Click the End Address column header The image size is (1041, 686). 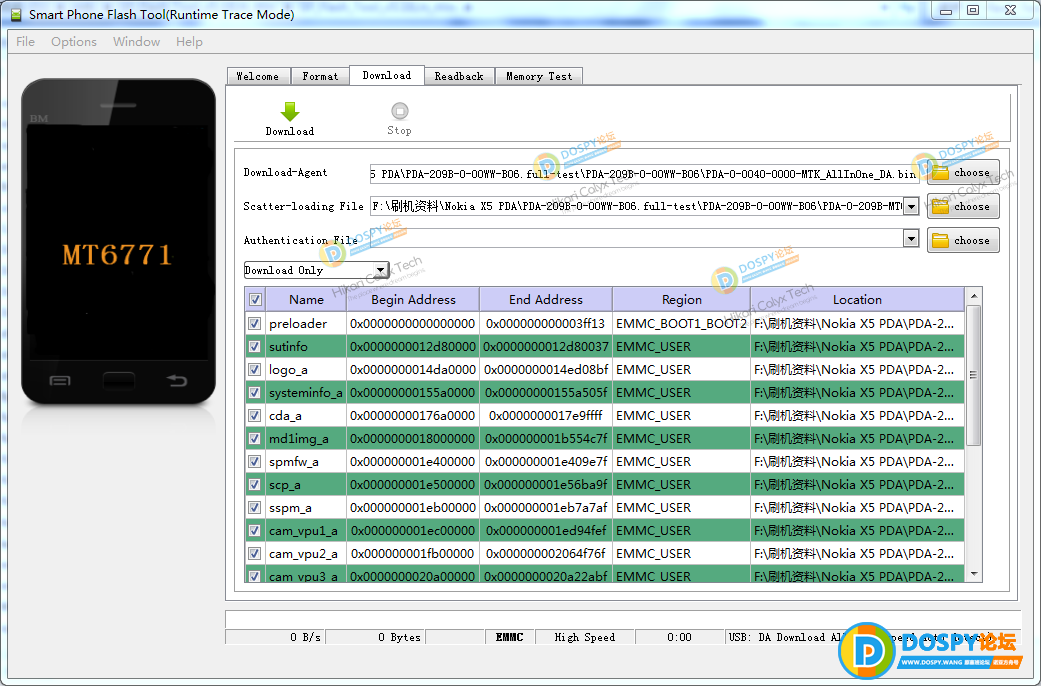(x=546, y=300)
